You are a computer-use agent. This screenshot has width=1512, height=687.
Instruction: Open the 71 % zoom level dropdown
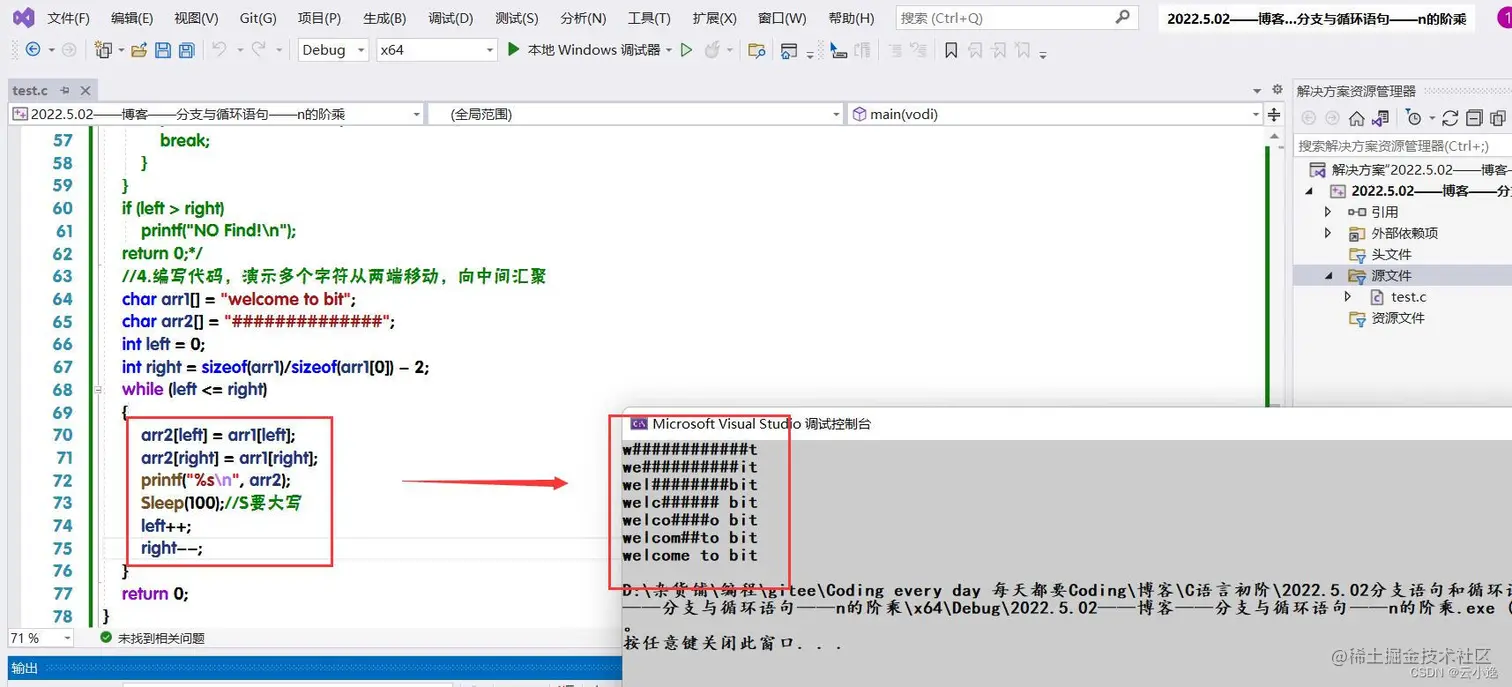(39, 637)
